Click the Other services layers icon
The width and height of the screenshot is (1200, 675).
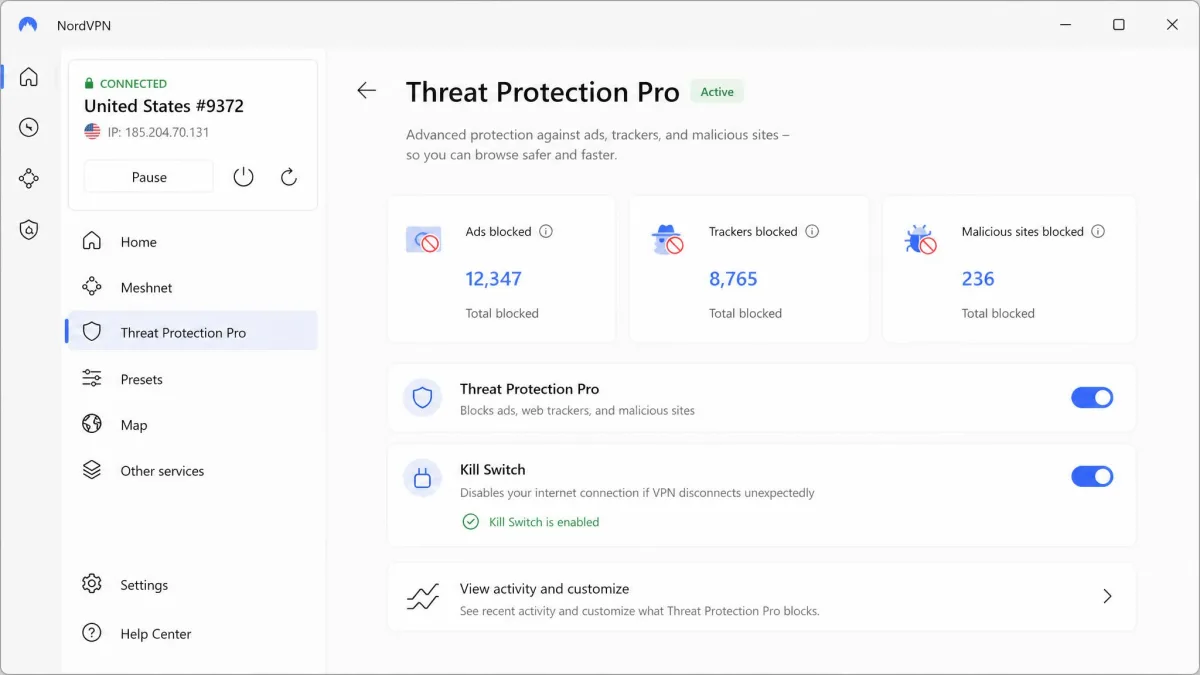click(92, 470)
